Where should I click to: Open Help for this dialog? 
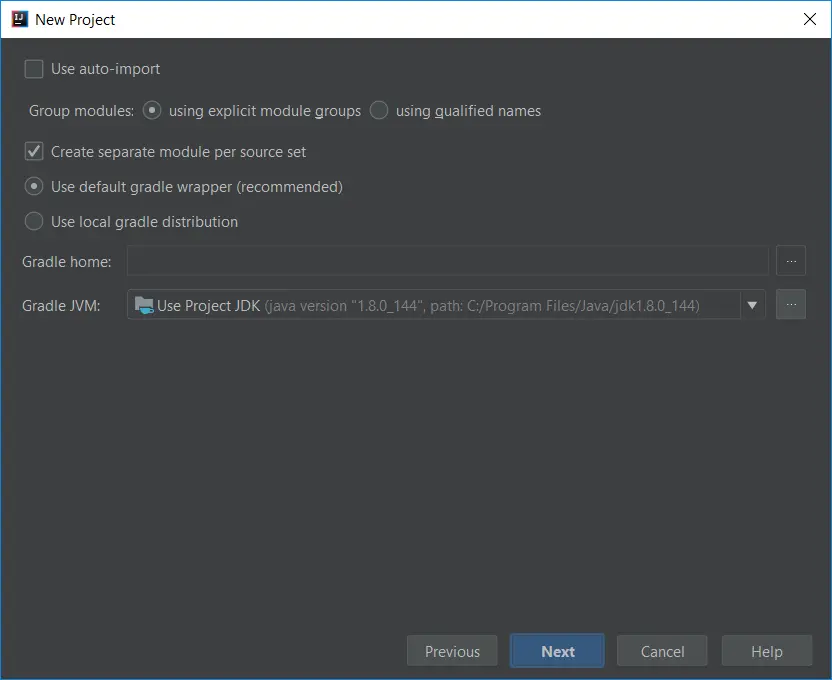767,651
